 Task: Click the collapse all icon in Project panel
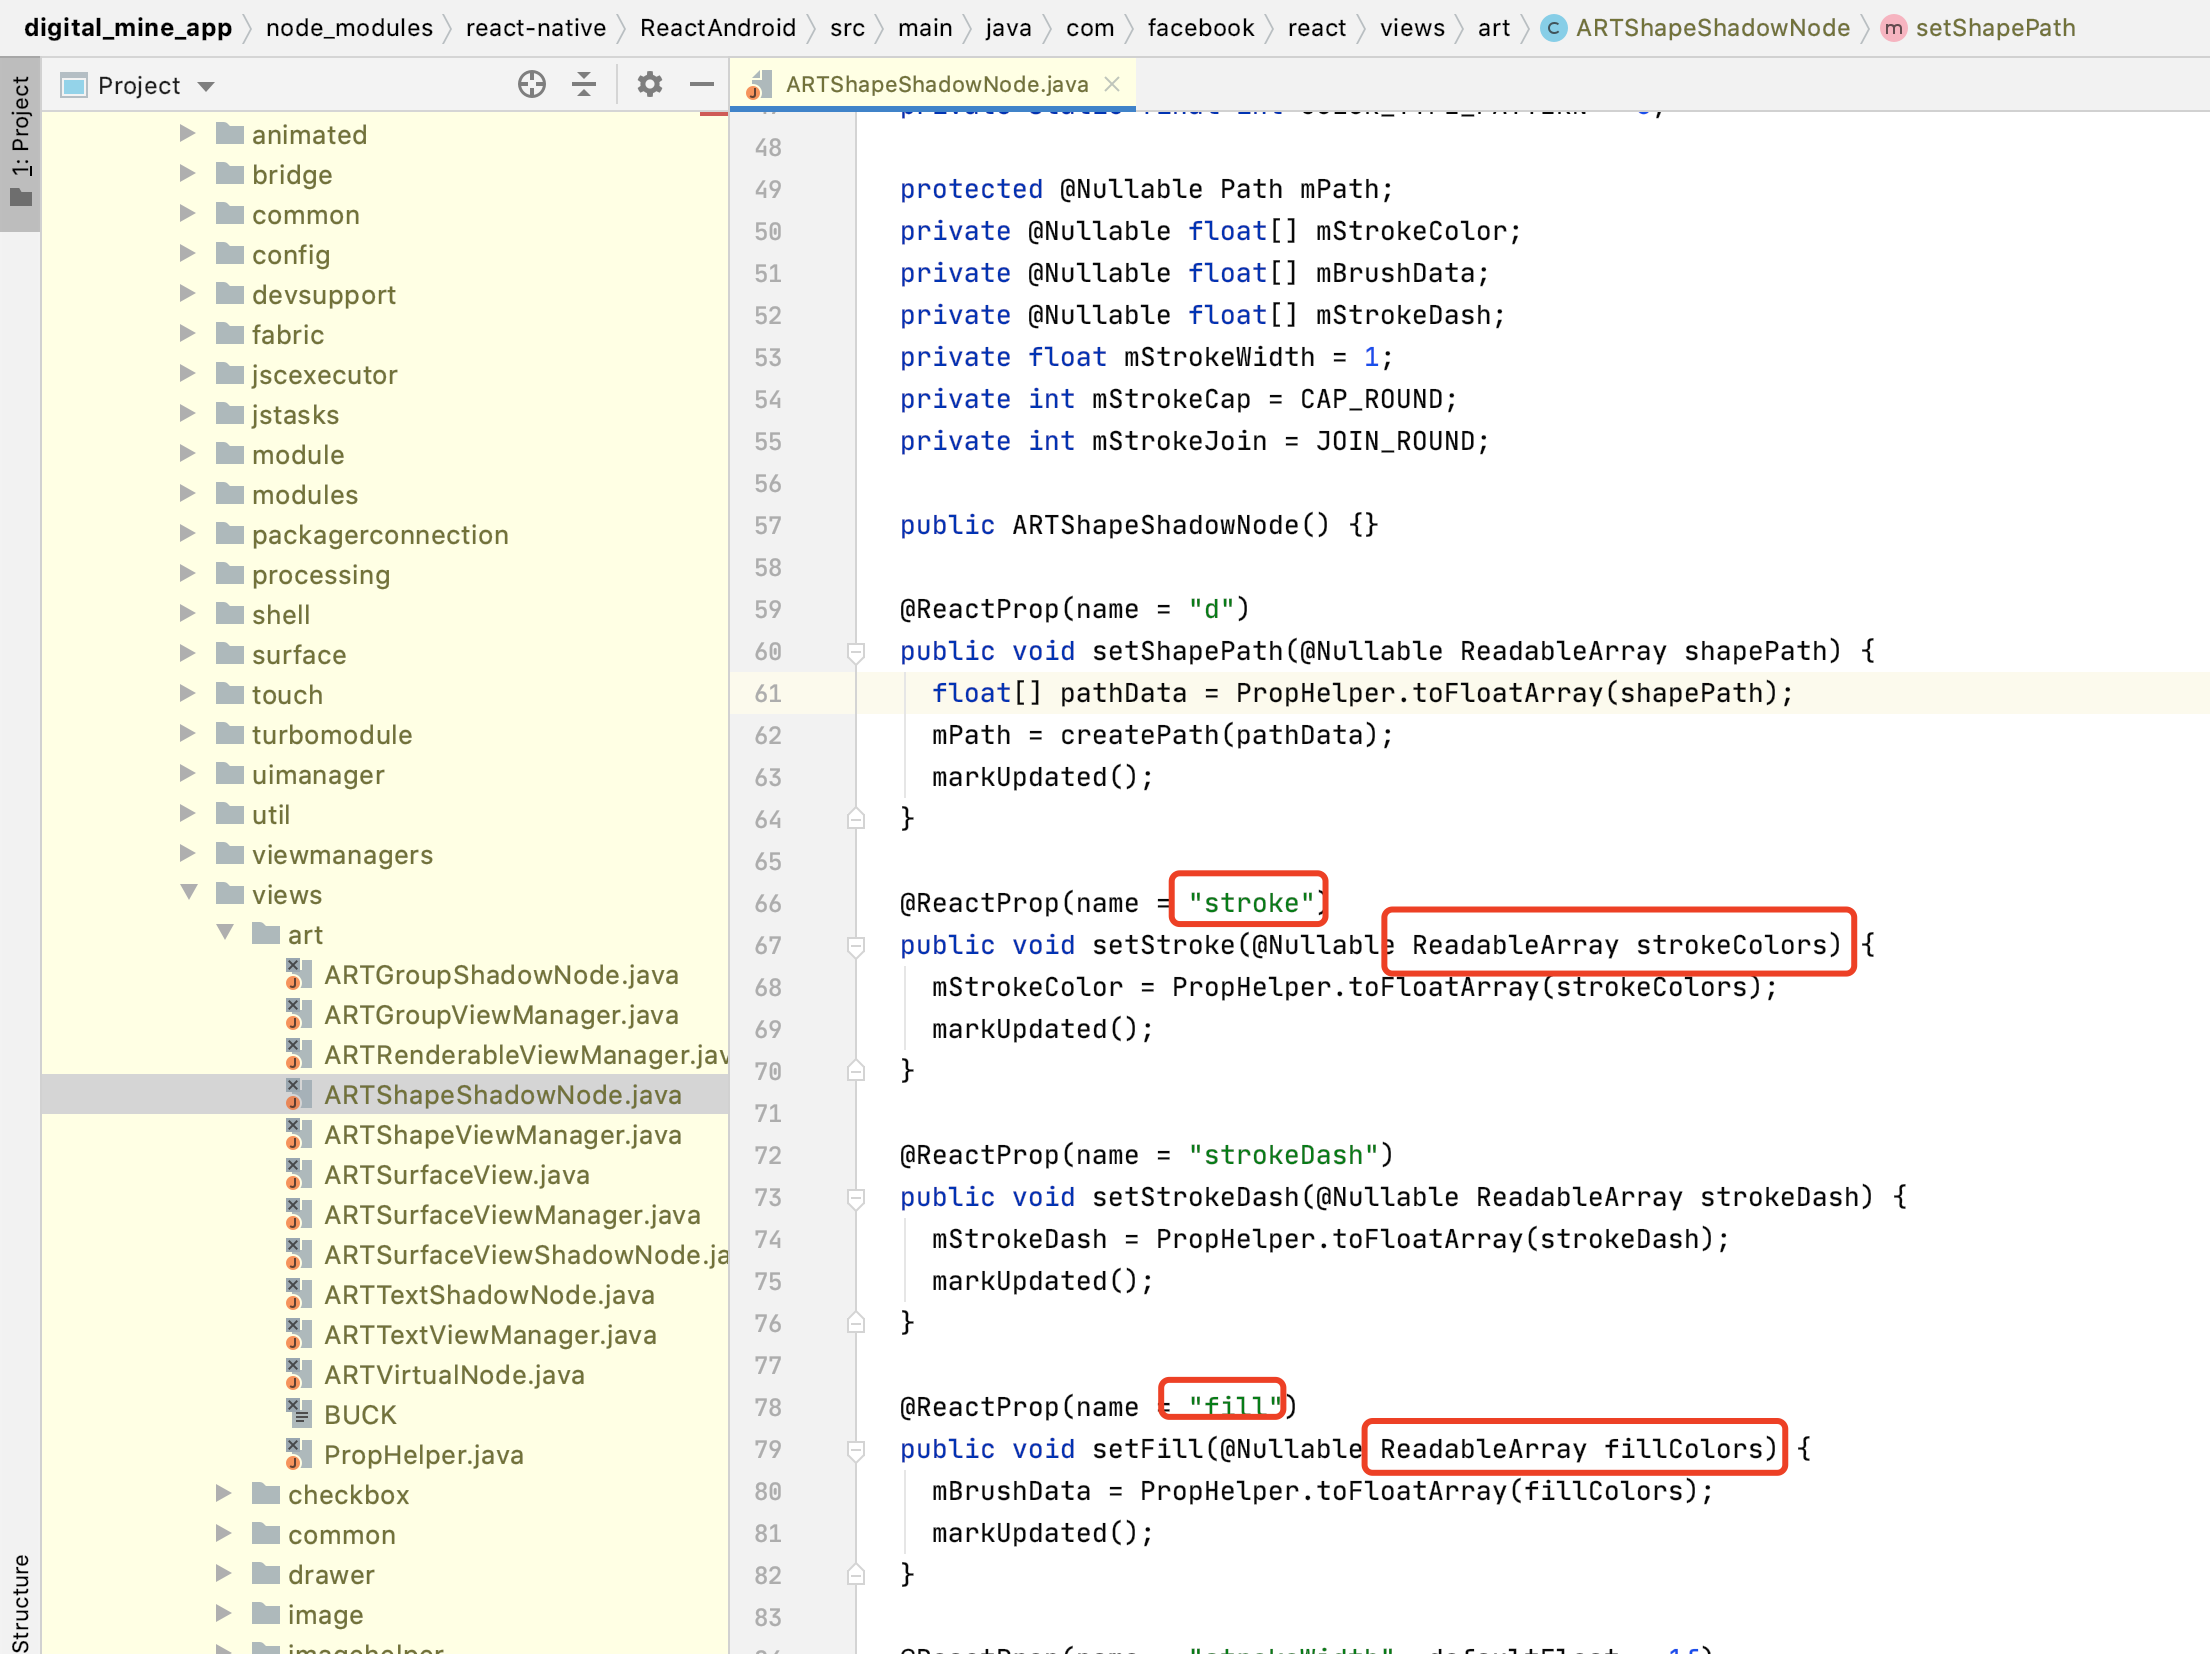pos(584,85)
